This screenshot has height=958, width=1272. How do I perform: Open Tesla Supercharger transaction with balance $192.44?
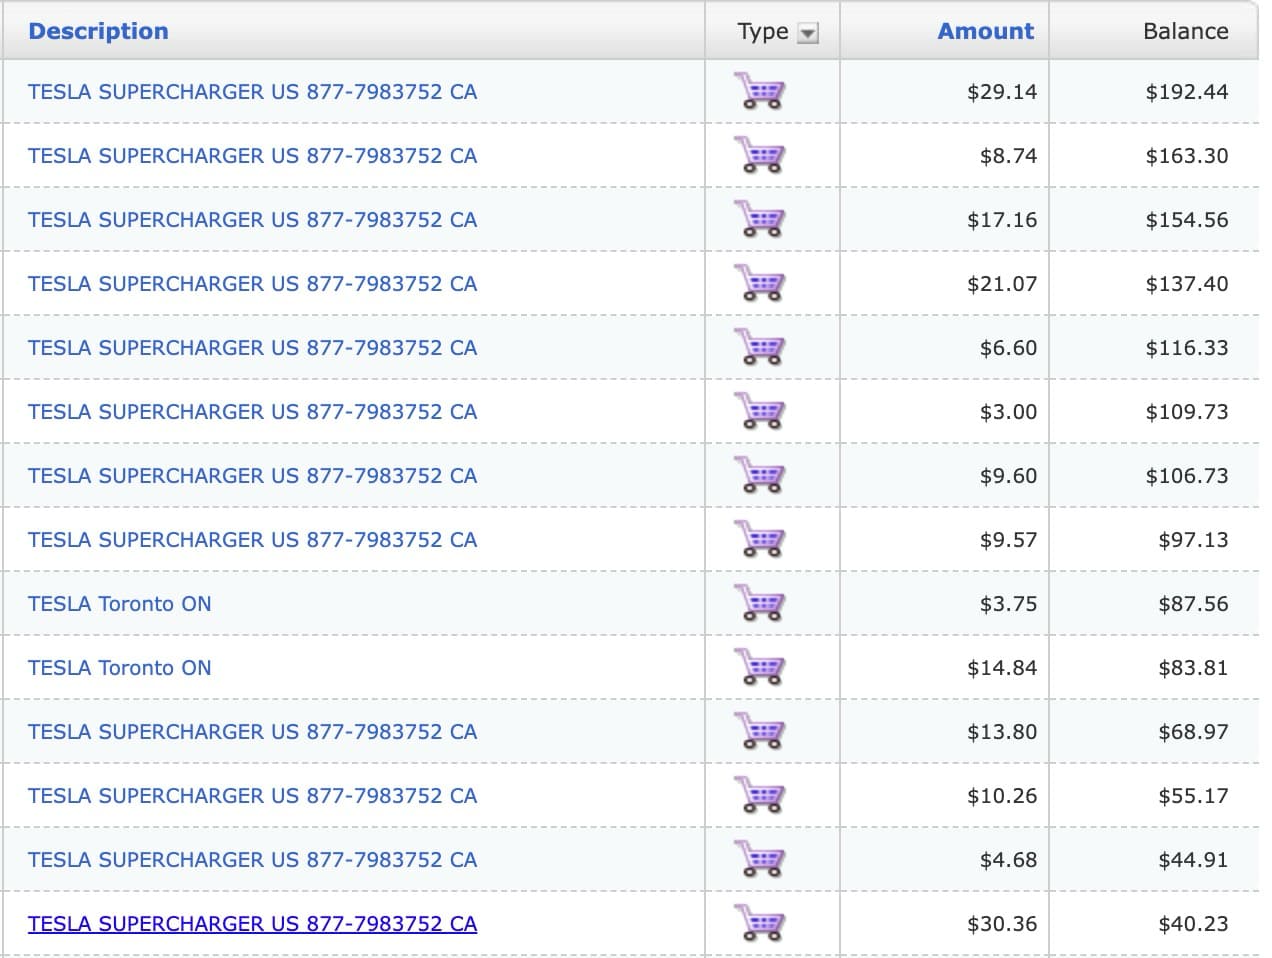pyautogui.click(x=252, y=92)
